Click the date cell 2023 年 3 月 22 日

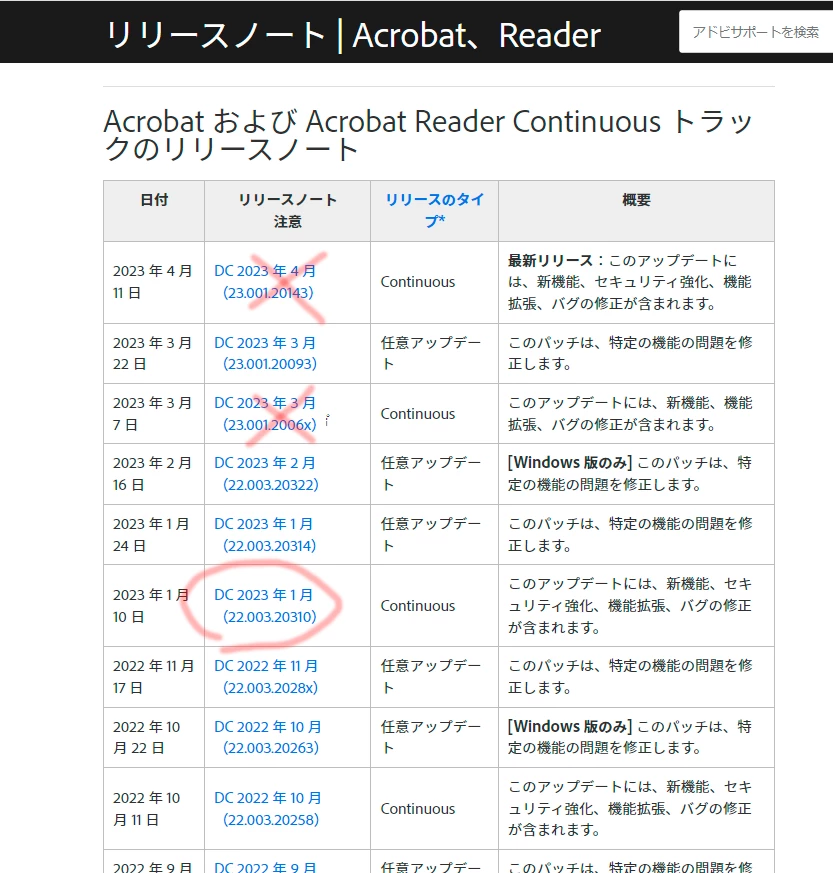coord(153,353)
